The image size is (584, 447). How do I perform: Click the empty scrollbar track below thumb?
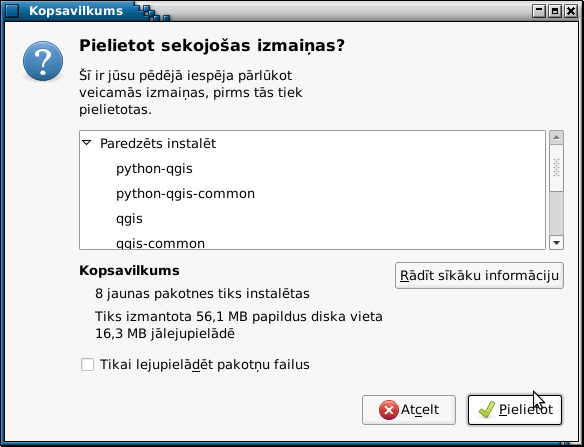tap(556, 214)
